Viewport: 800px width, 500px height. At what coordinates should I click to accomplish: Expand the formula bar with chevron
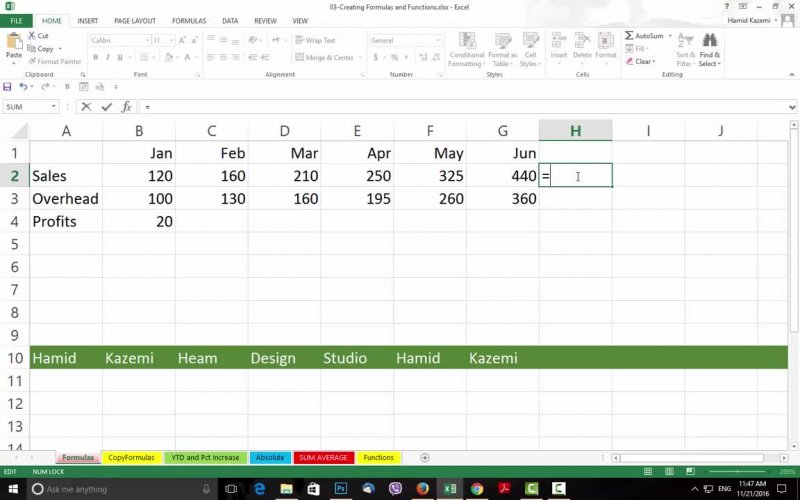(790, 107)
